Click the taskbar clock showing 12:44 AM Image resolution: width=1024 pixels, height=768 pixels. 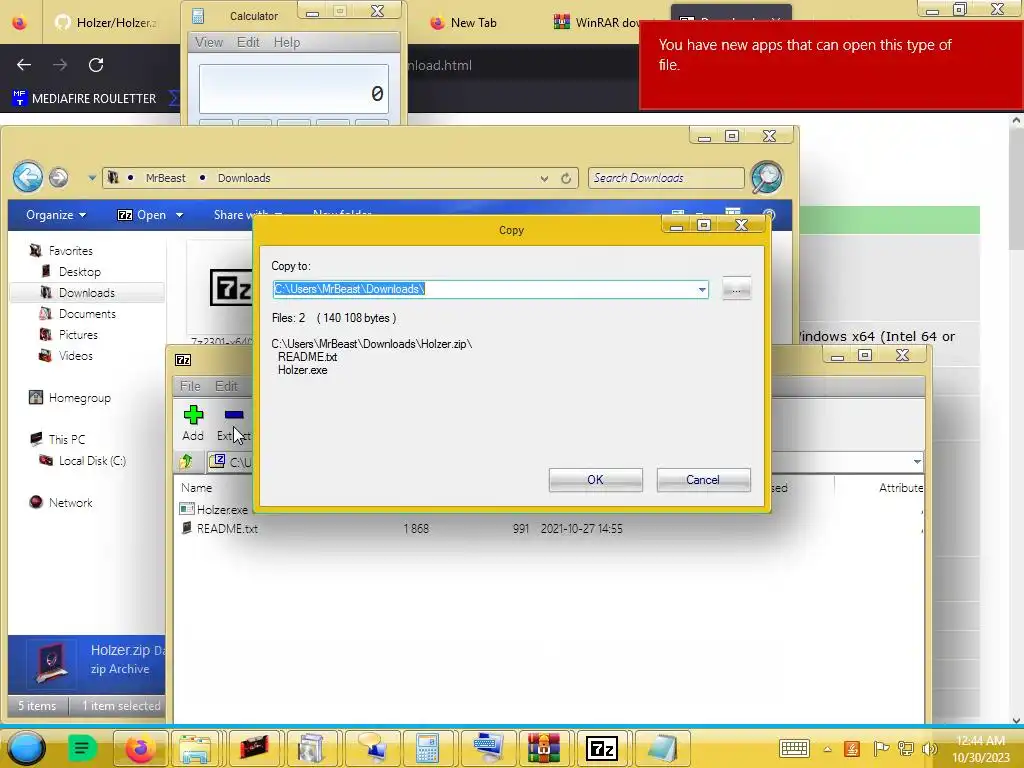tap(980, 749)
